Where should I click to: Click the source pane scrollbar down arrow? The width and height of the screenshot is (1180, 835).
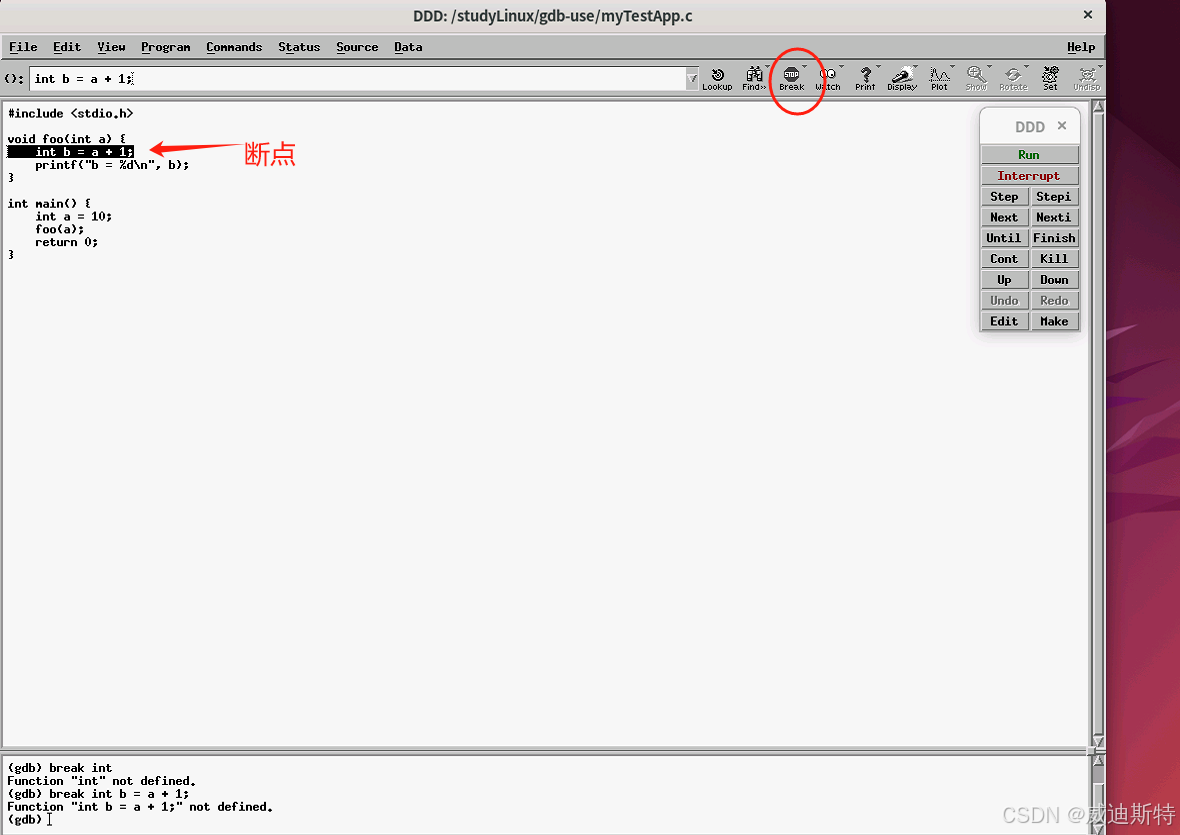[1097, 740]
